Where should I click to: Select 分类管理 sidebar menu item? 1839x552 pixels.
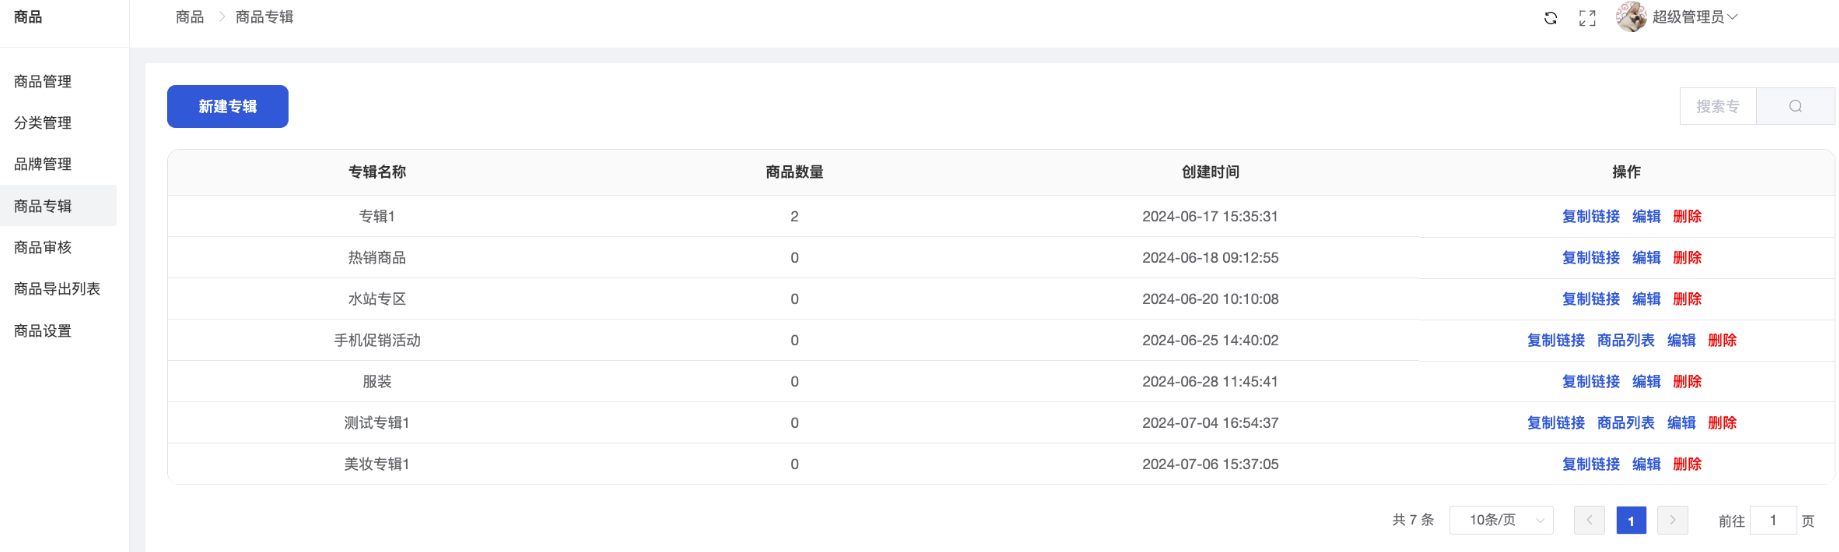[x=43, y=123]
